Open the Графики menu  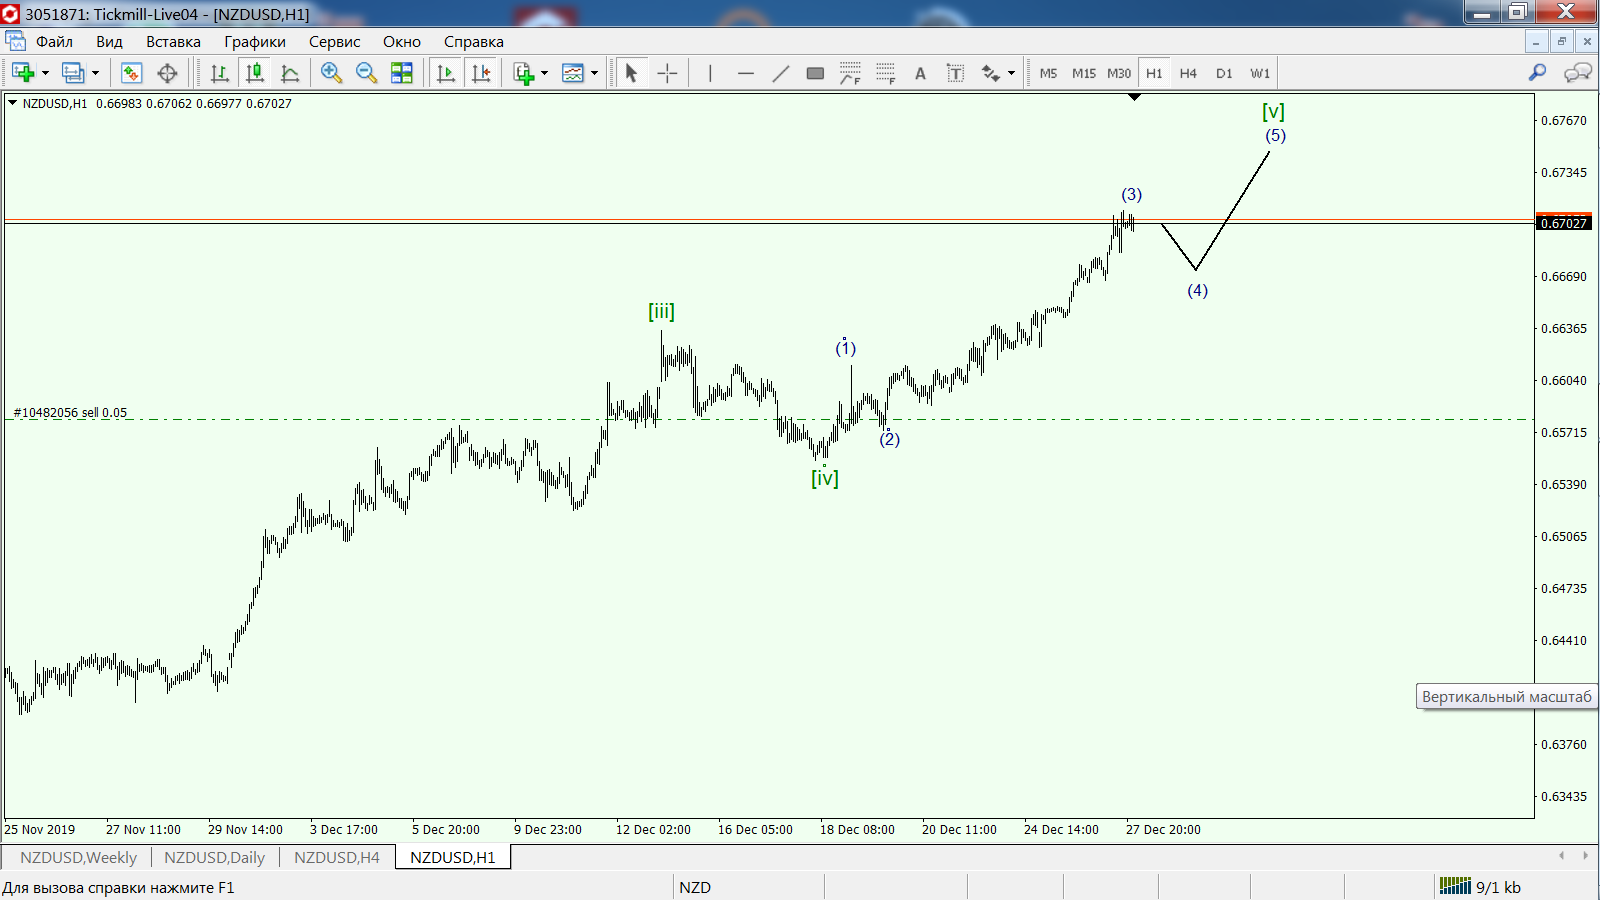point(255,41)
